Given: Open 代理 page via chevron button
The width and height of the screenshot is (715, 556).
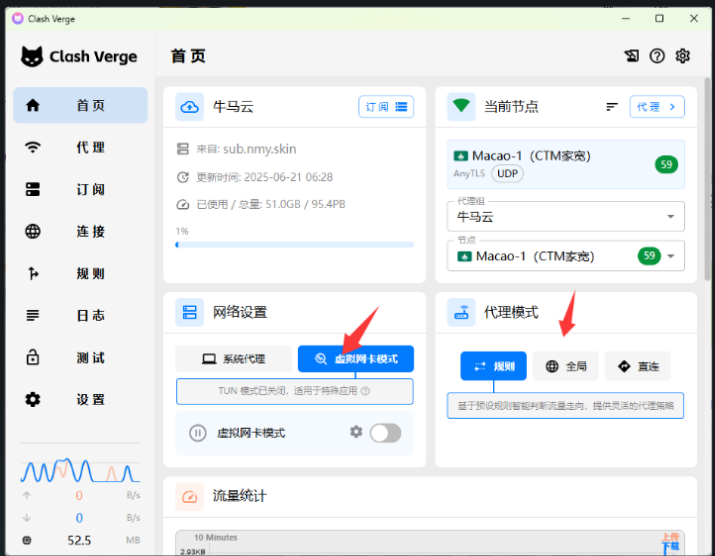Looking at the screenshot, I should pos(656,106).
